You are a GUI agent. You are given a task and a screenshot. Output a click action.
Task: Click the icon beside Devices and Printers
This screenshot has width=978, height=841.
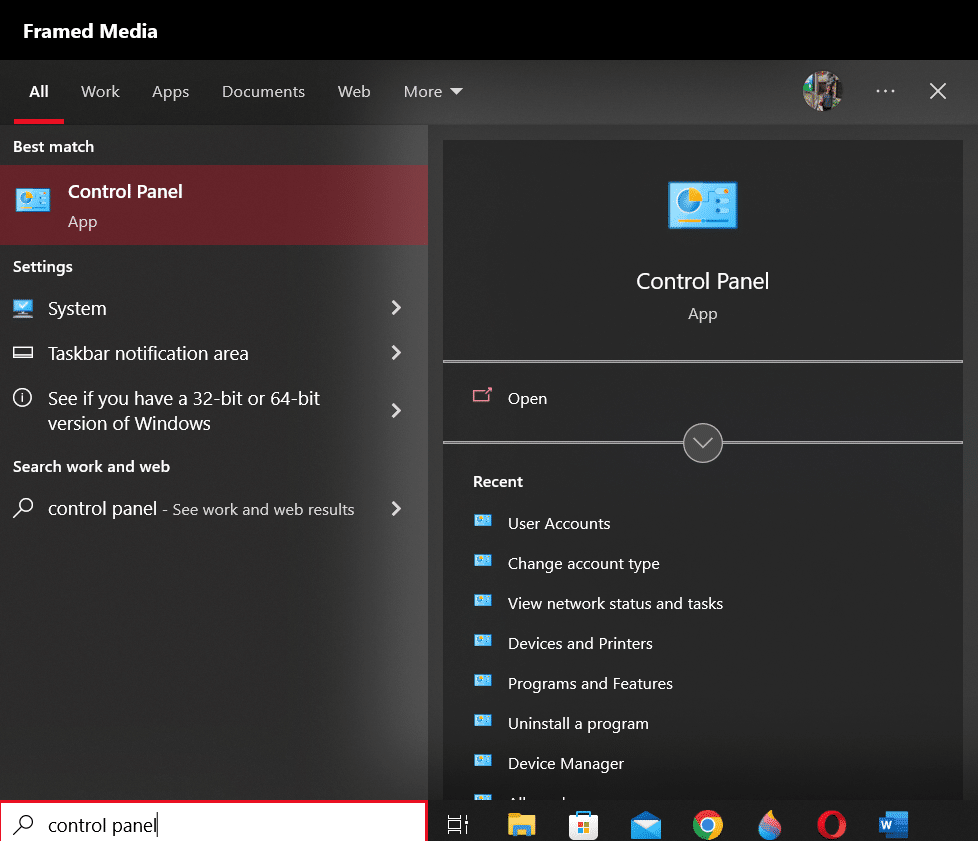(483, 640)
